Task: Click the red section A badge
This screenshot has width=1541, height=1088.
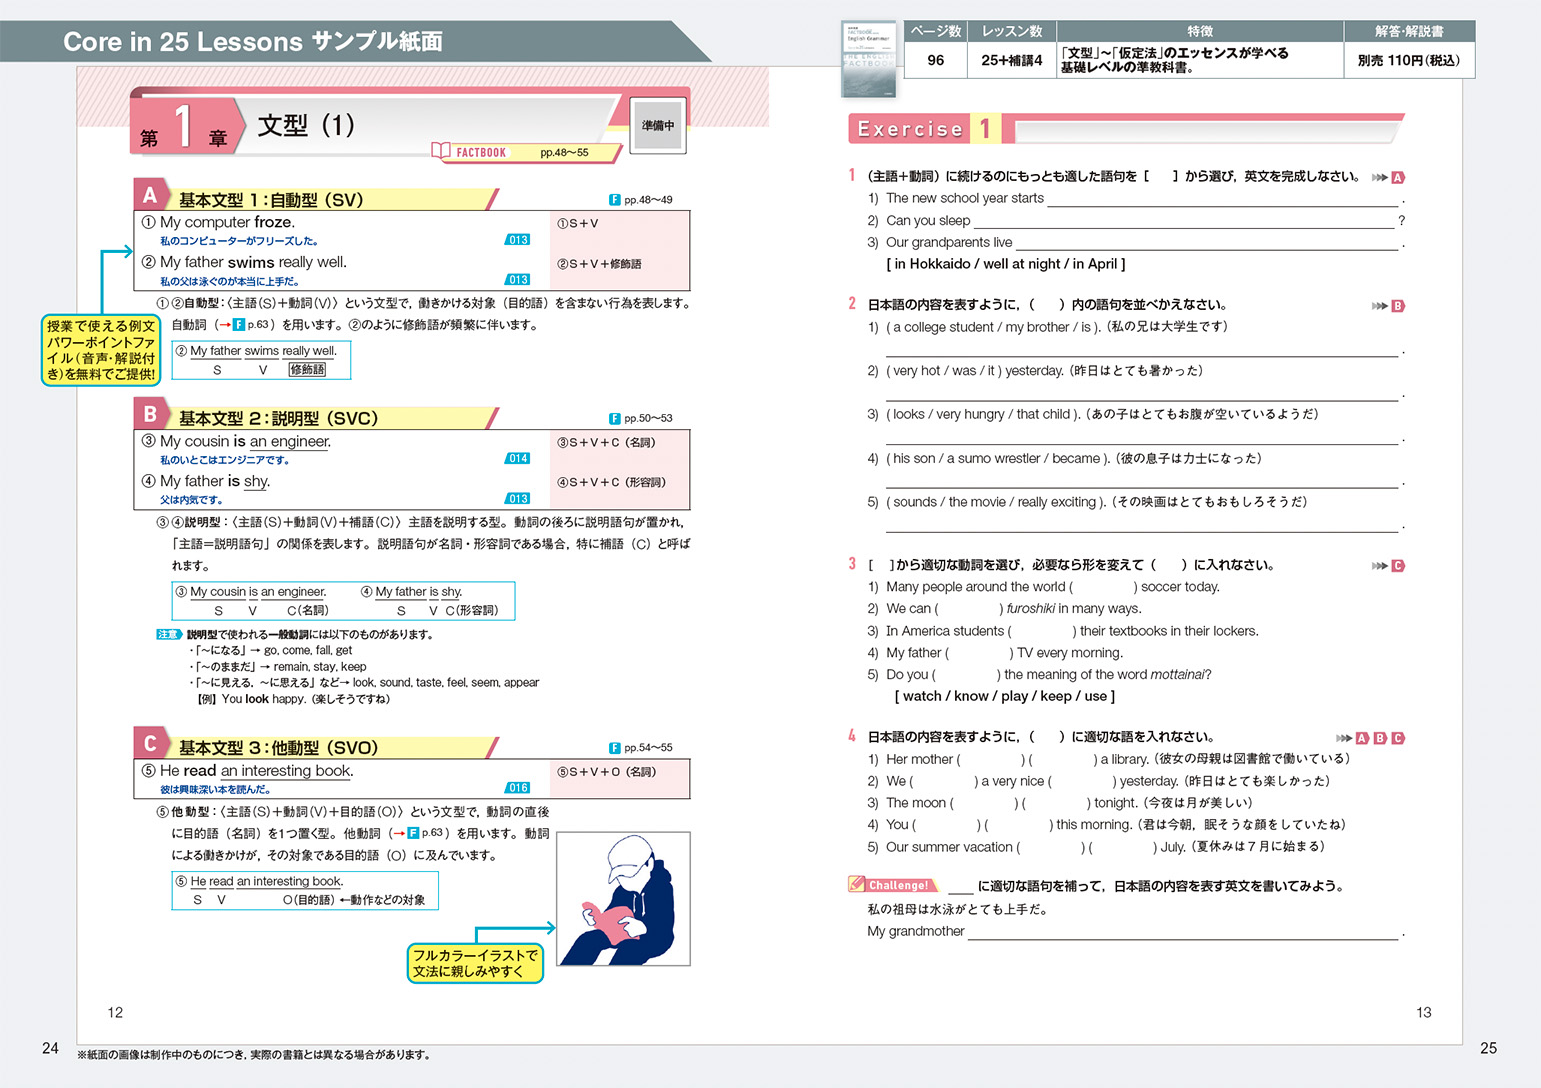Action: click(150, 195)
